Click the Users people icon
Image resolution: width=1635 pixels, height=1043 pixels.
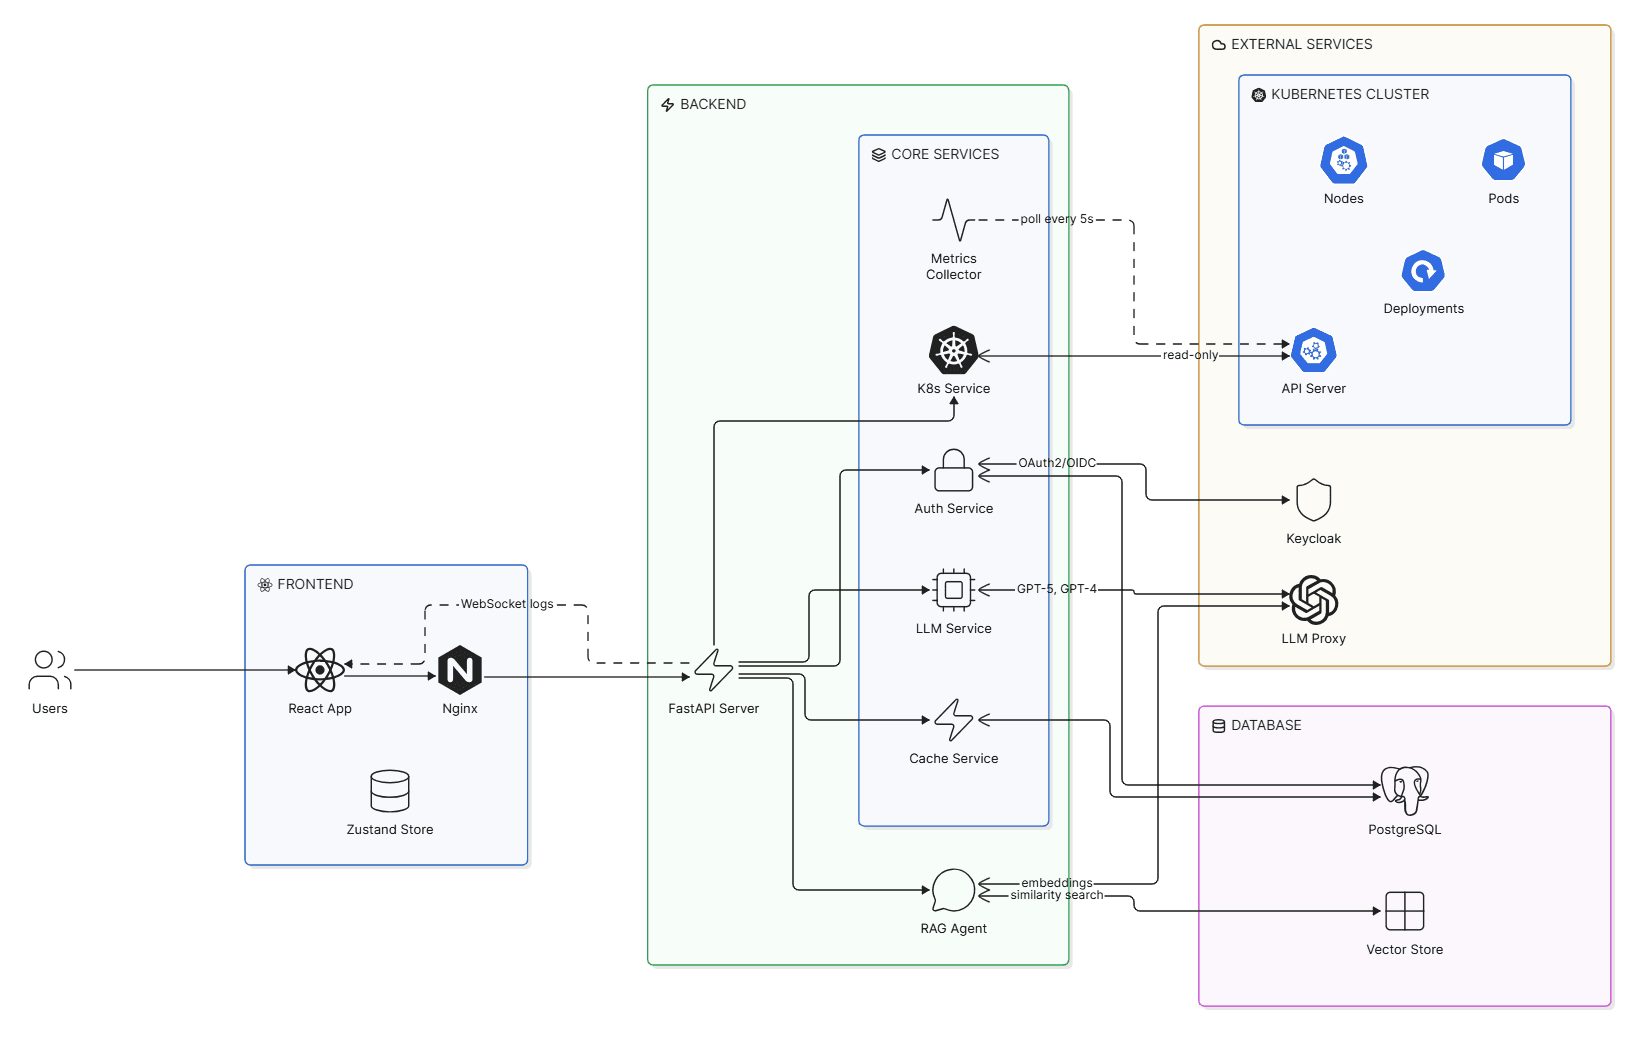click(50, 670)
